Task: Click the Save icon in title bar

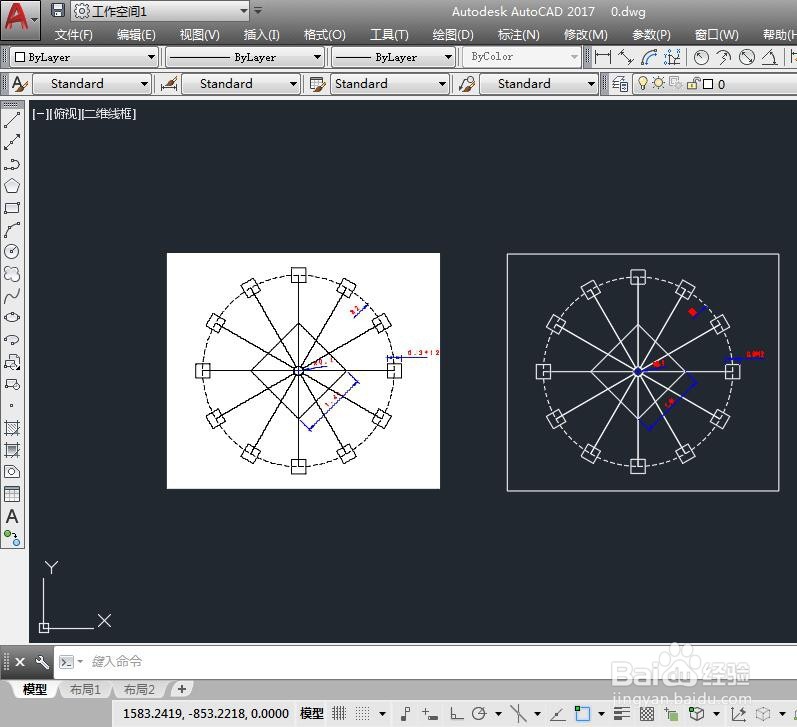Action: point(58,11)
